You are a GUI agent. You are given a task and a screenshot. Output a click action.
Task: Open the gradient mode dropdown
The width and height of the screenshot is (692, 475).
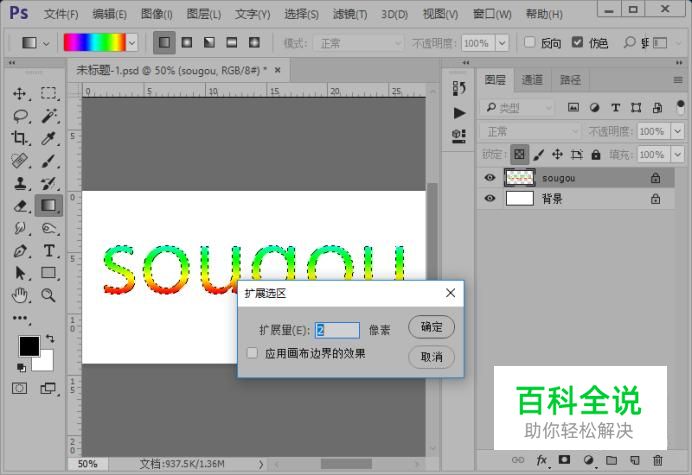[359, 43]
